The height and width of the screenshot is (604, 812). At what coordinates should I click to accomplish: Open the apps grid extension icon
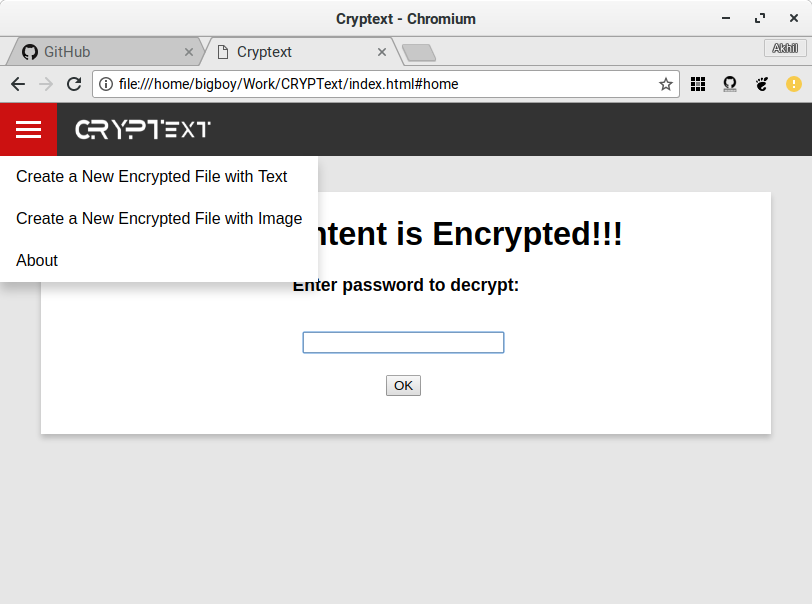(x=698, y=84)
